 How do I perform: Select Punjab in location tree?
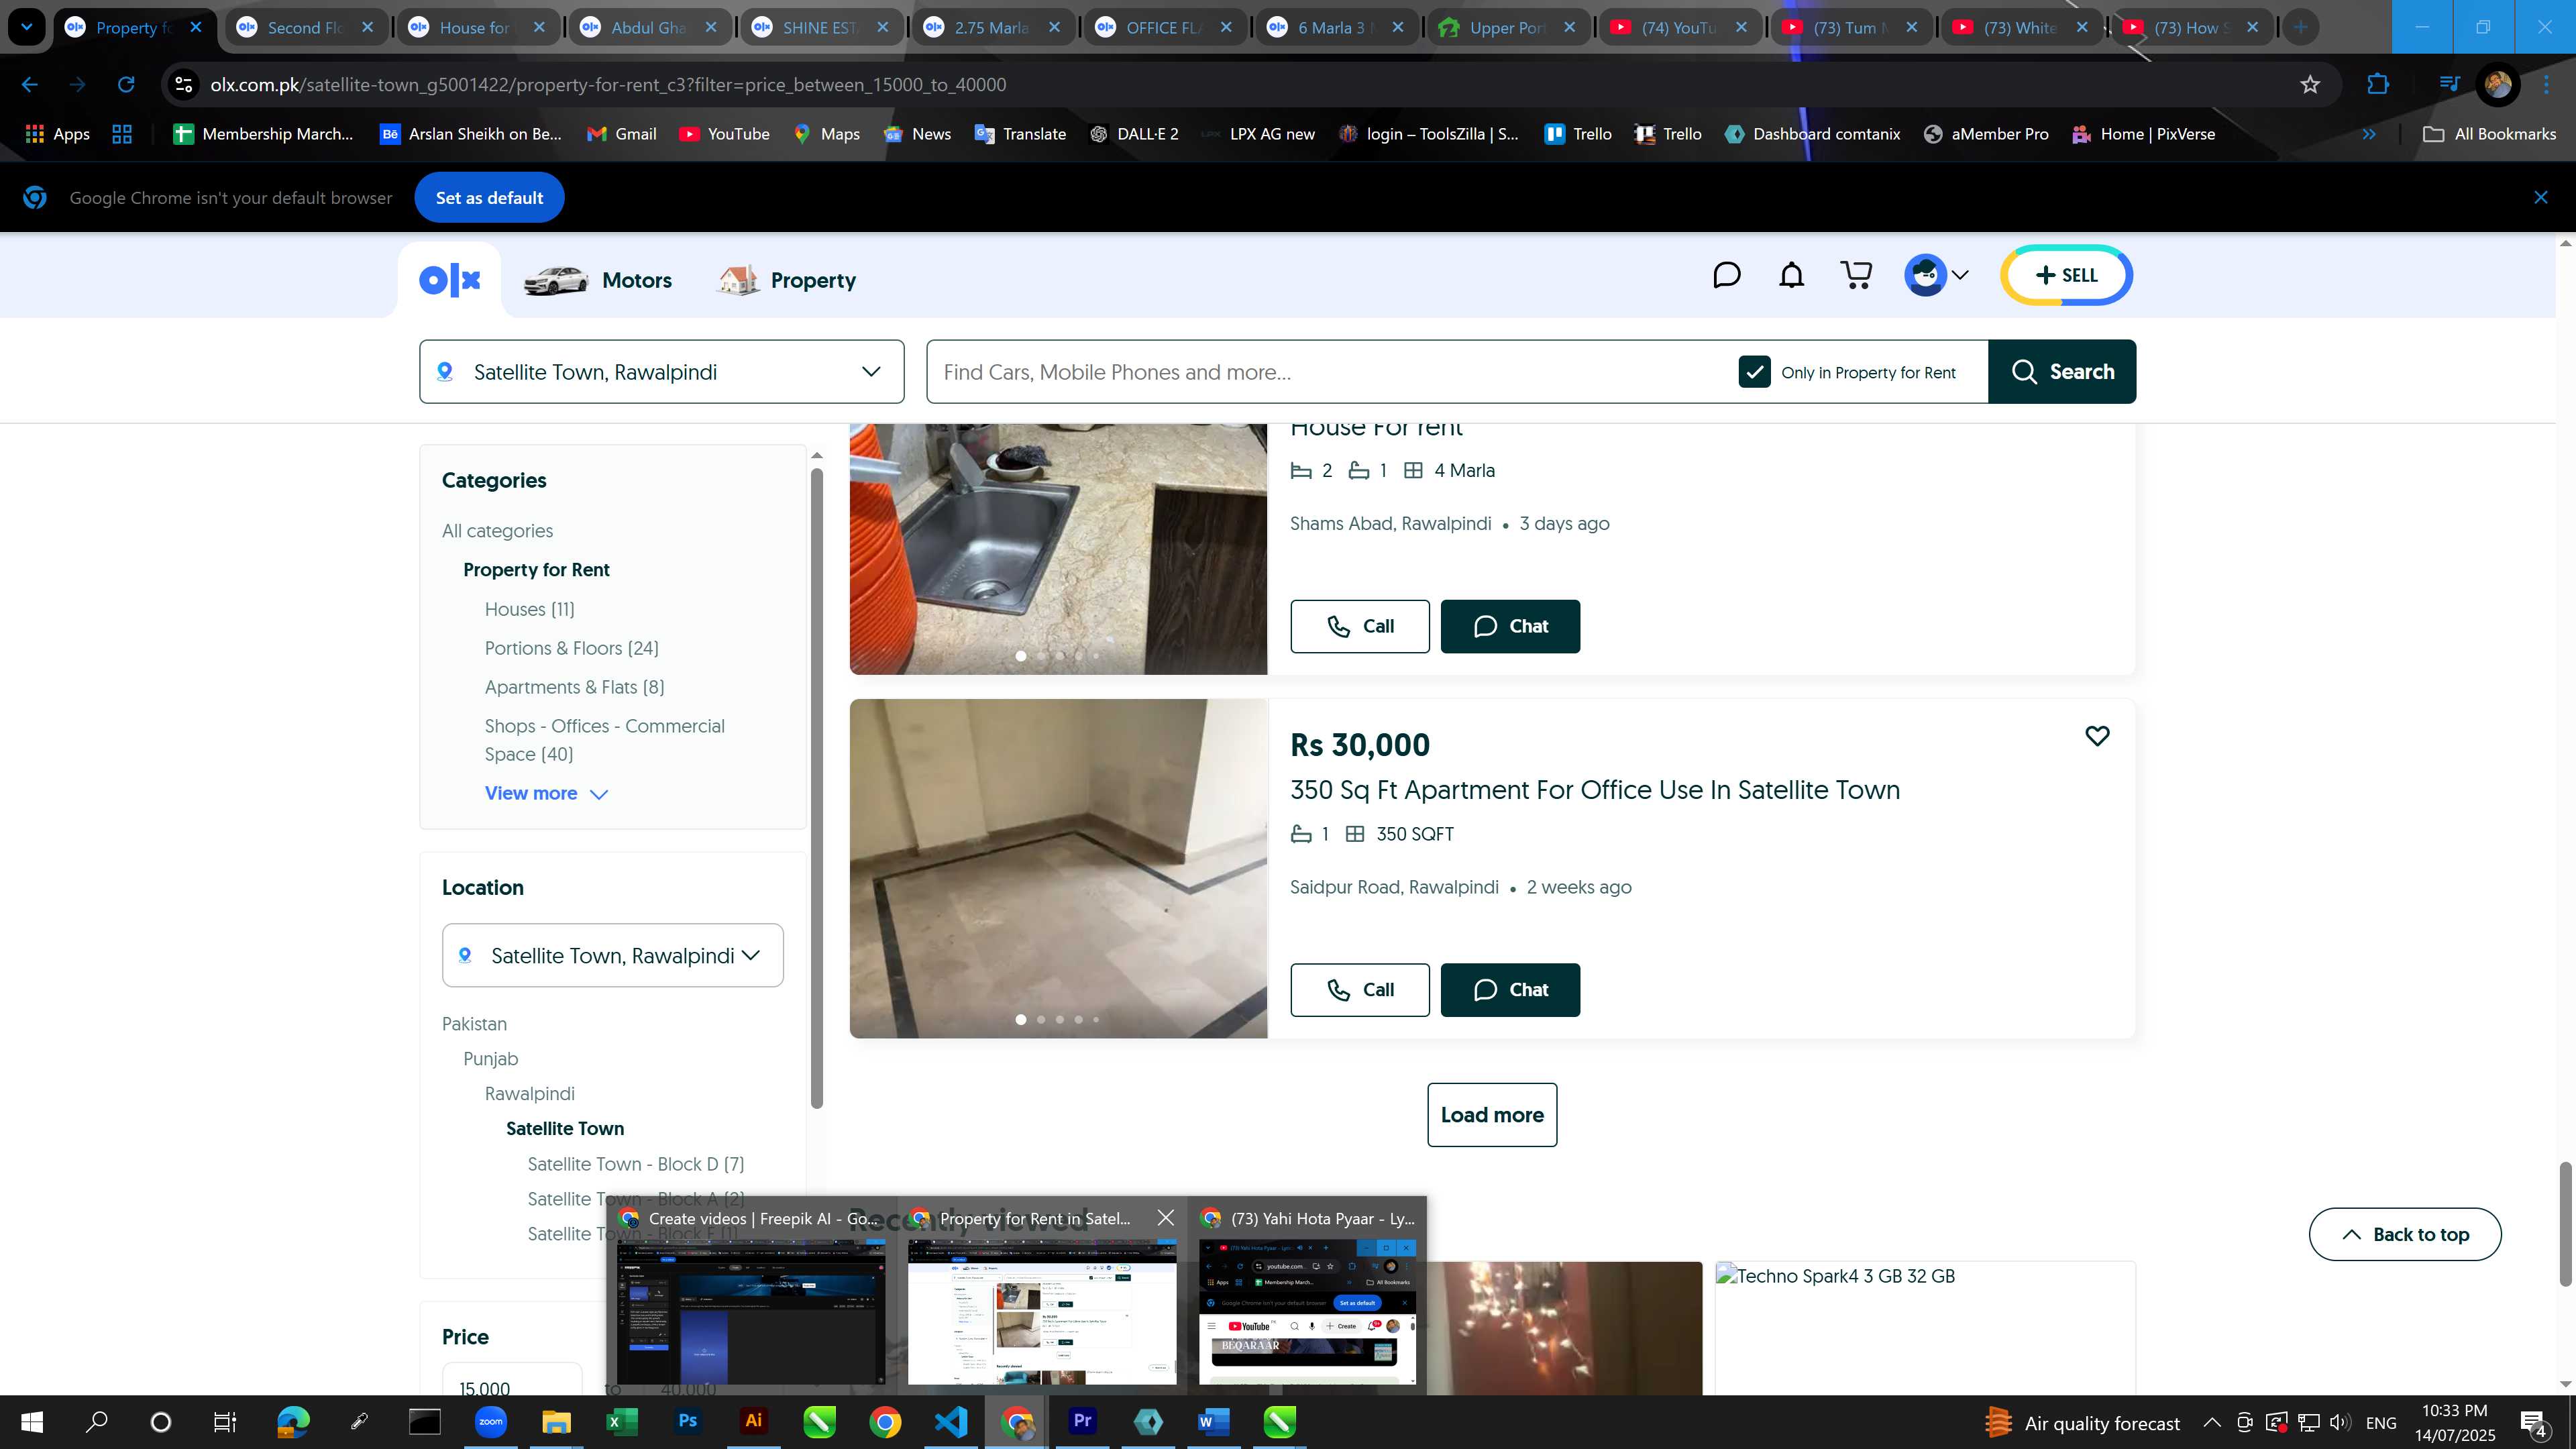491,1059
